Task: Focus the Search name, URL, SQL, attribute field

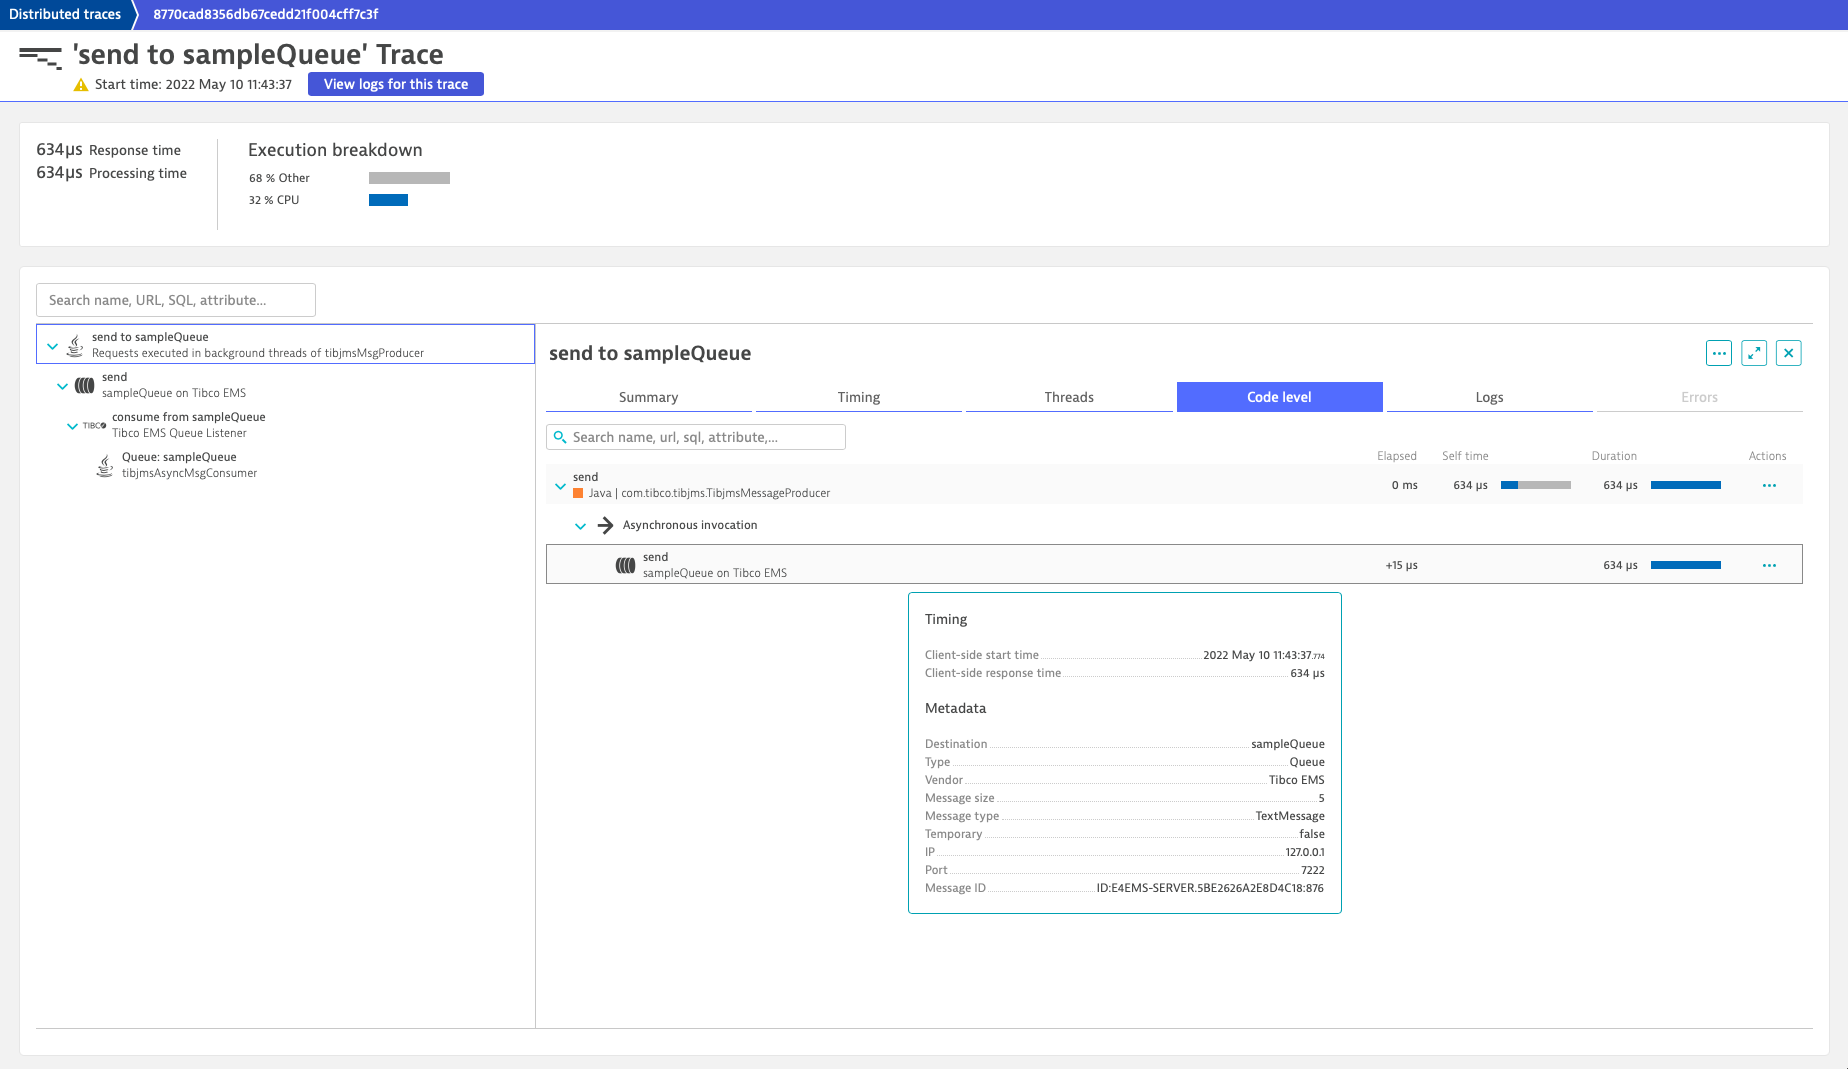Action: (176, 300)
